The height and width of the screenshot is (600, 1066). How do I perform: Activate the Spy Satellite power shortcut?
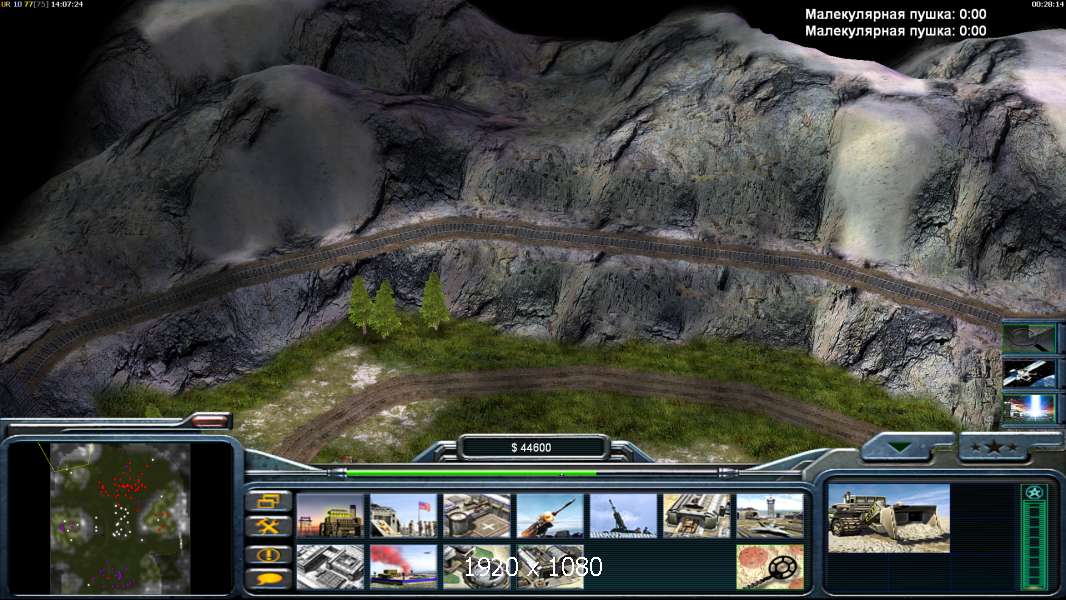point(1029,374)
